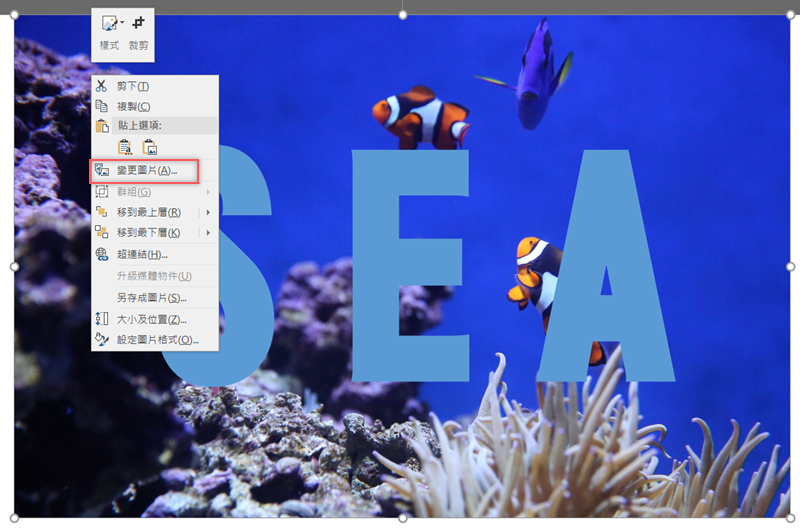Viewport: 800px width, 531px height.
Task: Click the hyperlink globe icon
Action: tap(102, 254)
